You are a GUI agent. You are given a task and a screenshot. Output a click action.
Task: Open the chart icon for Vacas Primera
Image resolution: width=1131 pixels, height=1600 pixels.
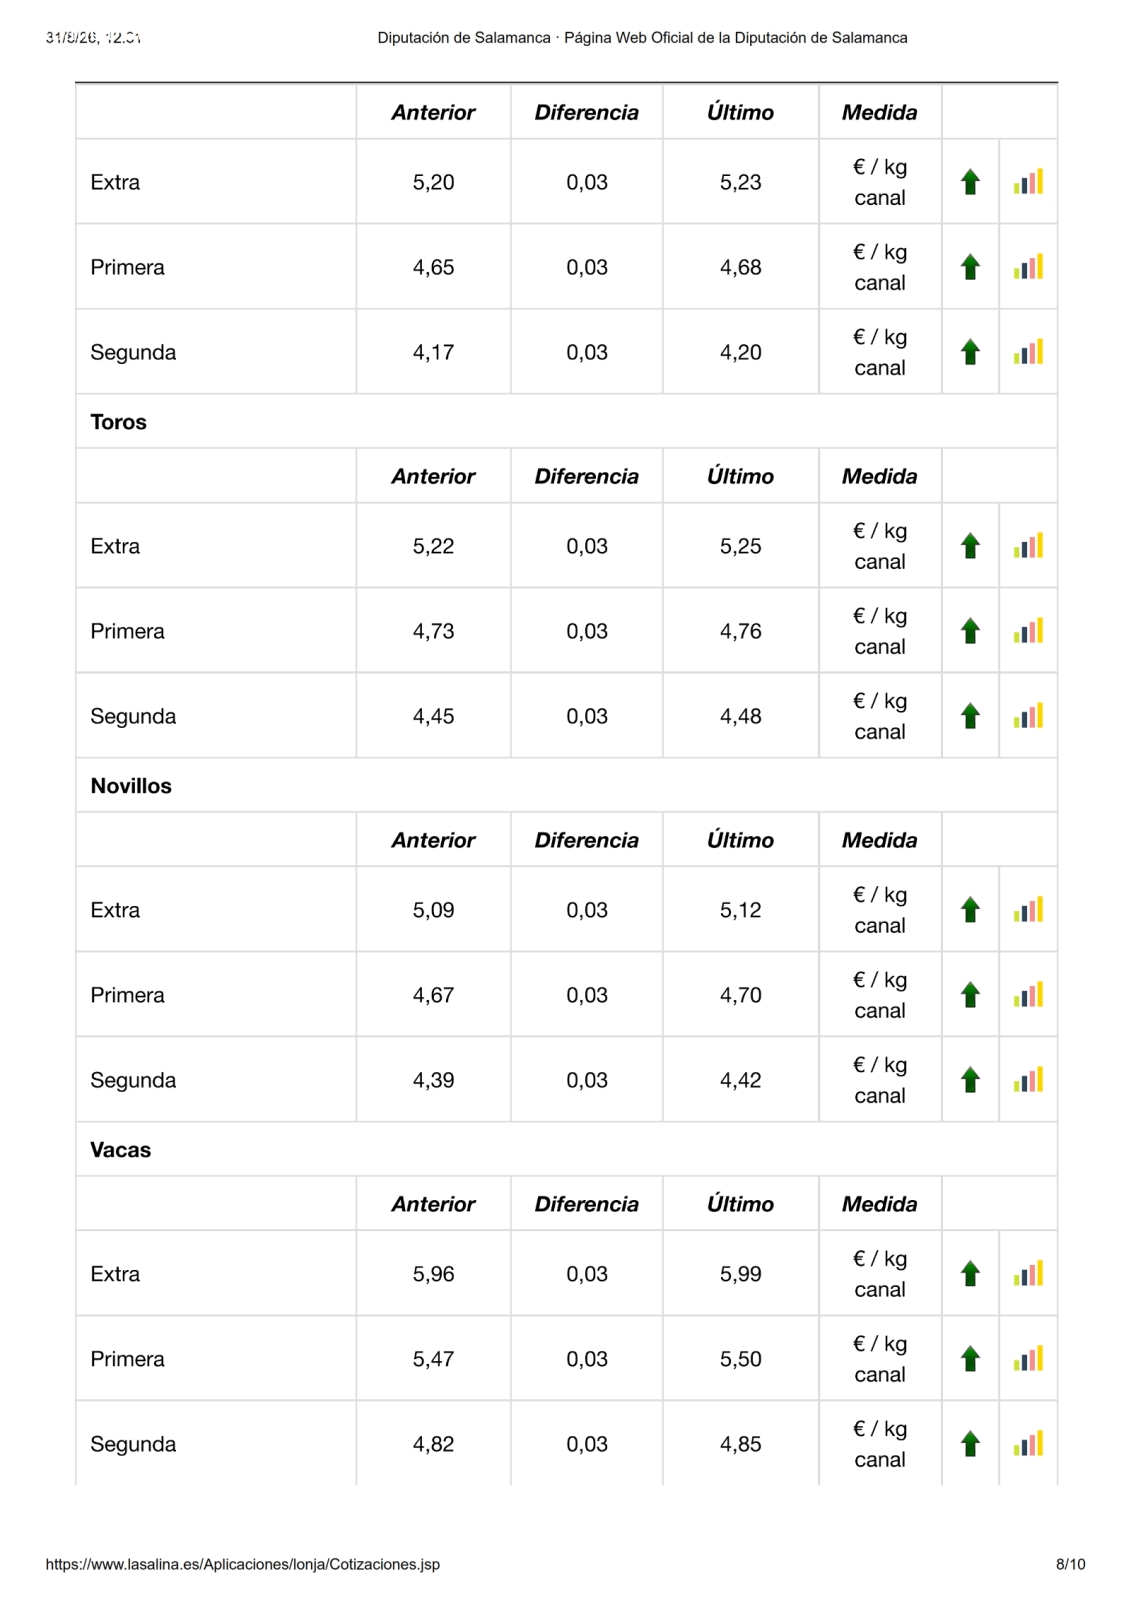click(x=1028, y=1359)
